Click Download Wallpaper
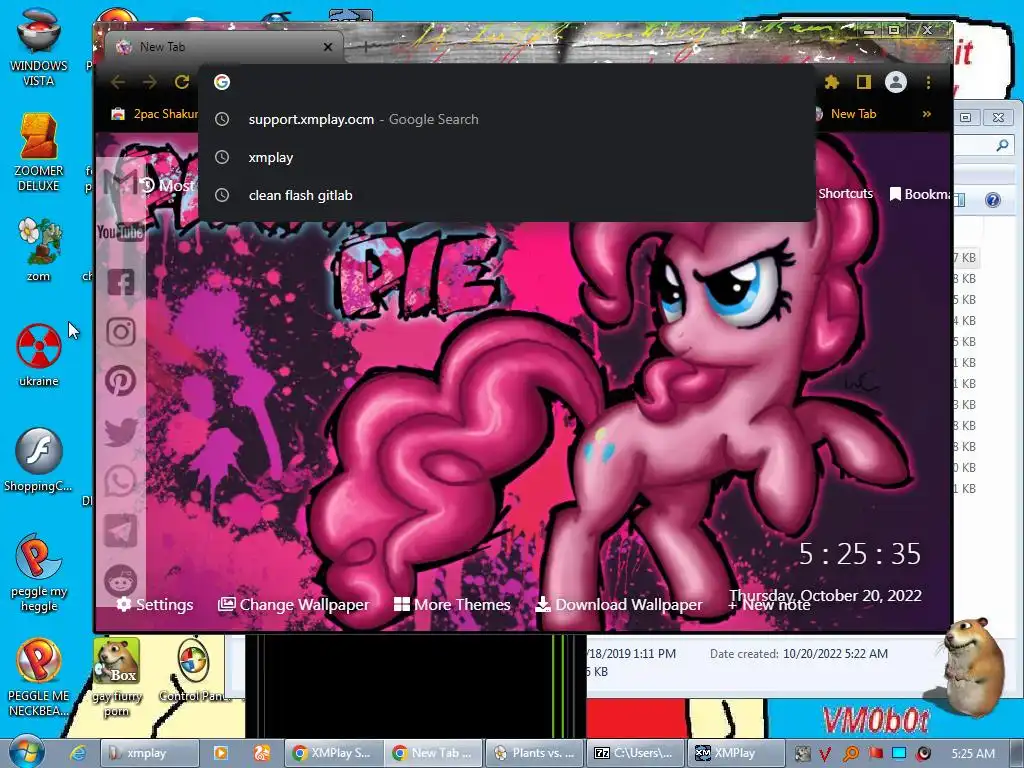 click(x=618, y=605)
